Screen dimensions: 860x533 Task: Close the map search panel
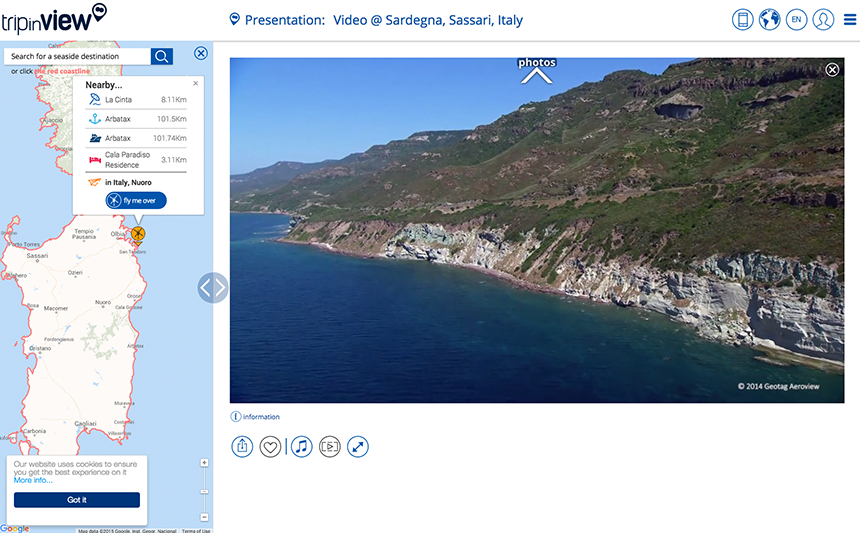pos(201,53)
